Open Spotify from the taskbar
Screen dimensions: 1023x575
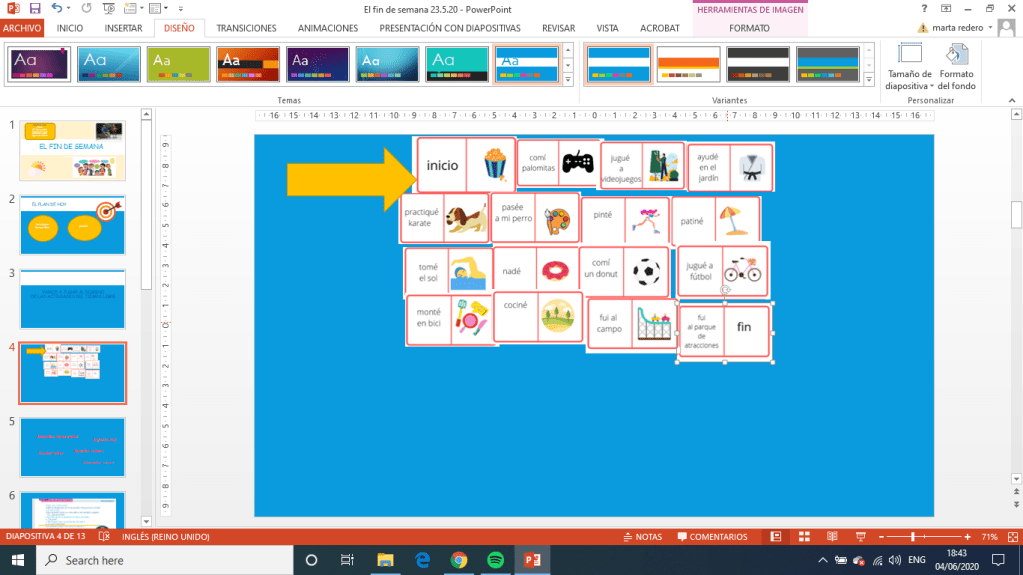(495, 560)
